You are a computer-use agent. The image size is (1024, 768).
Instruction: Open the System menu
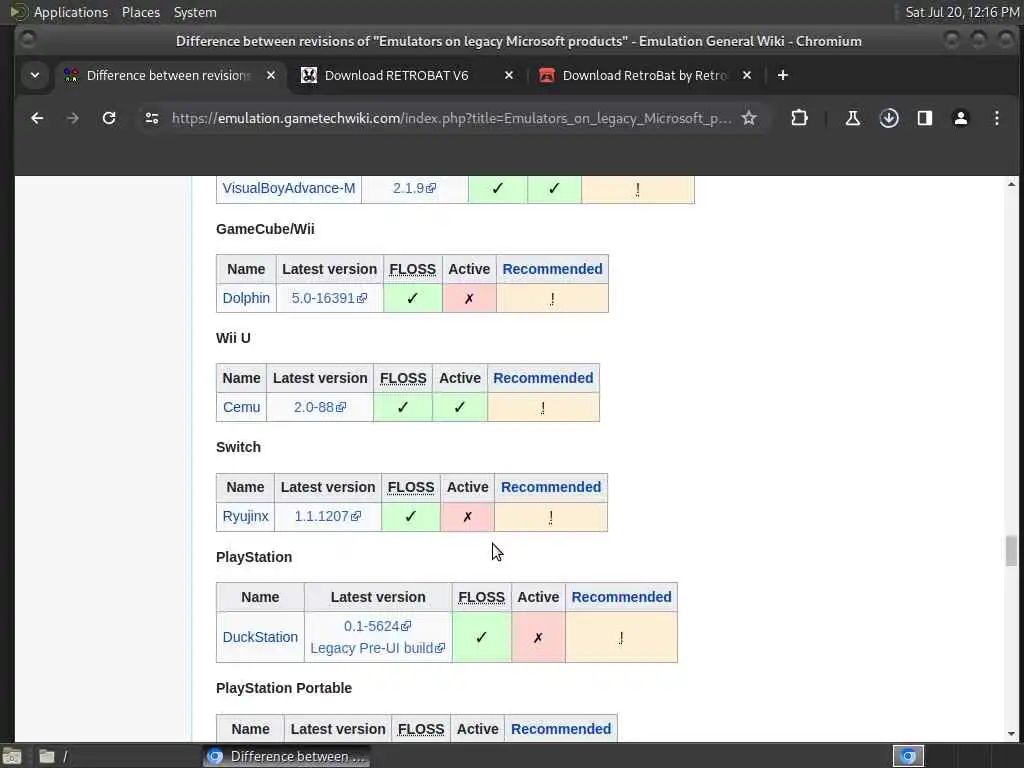(195, 12)
